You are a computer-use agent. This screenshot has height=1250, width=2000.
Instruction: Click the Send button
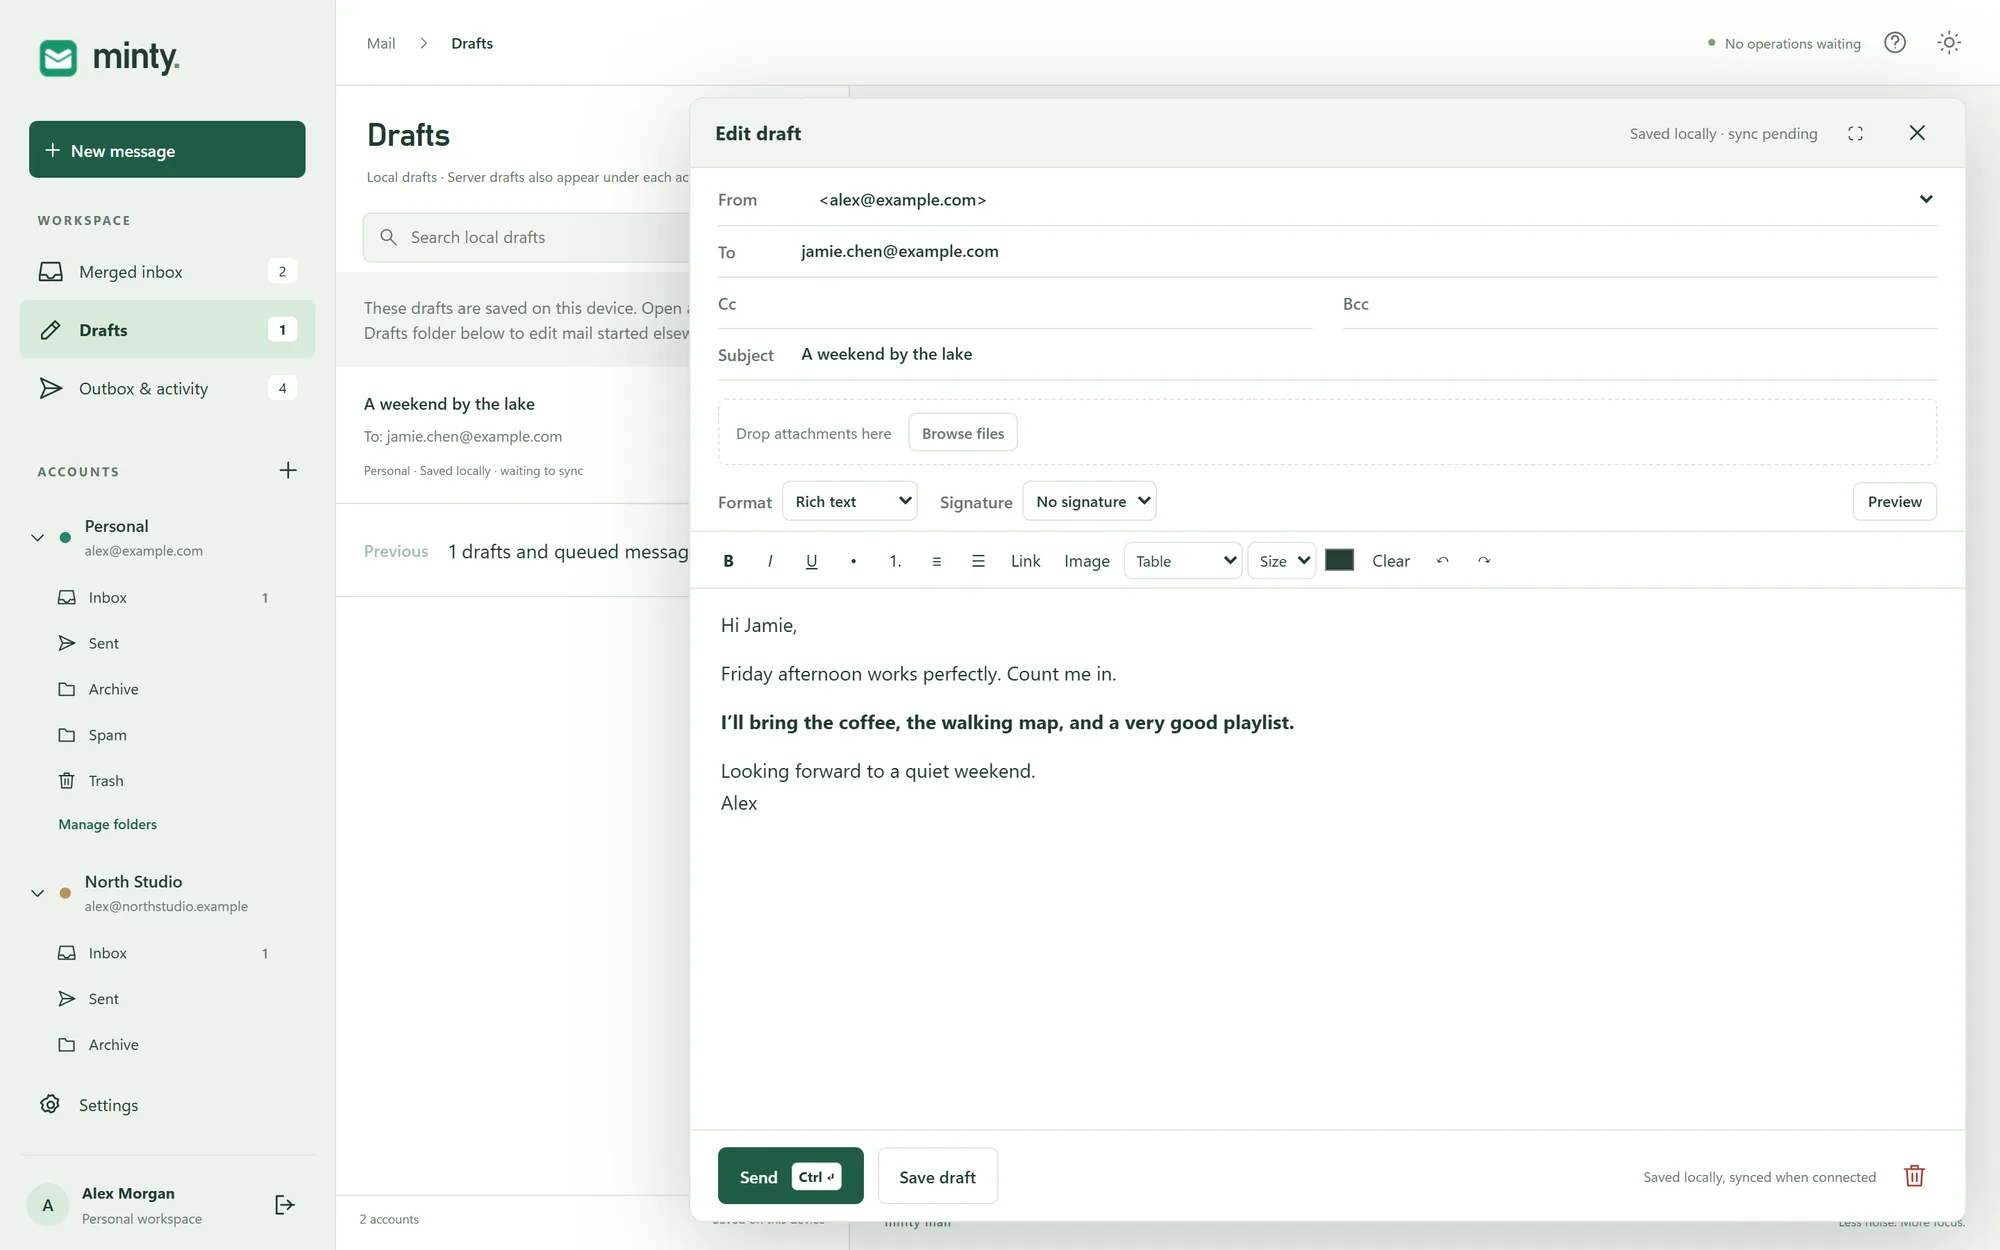pyautogui.click(x=790, y=1177)
